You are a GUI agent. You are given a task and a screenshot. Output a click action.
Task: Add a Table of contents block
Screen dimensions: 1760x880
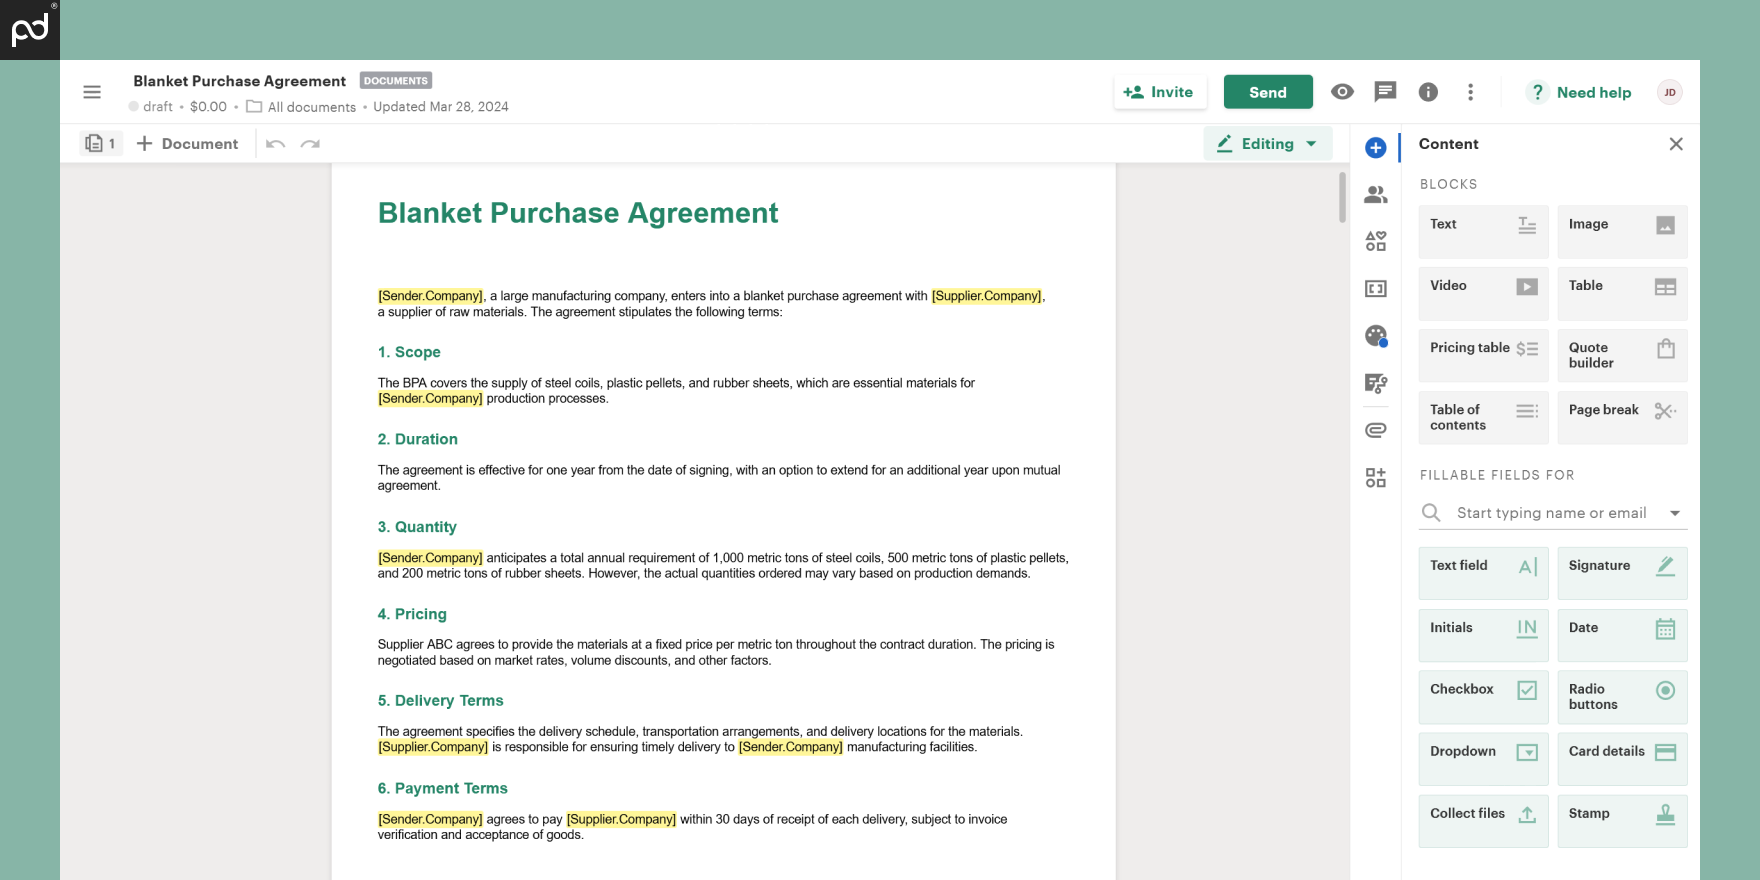[1483, 418]
